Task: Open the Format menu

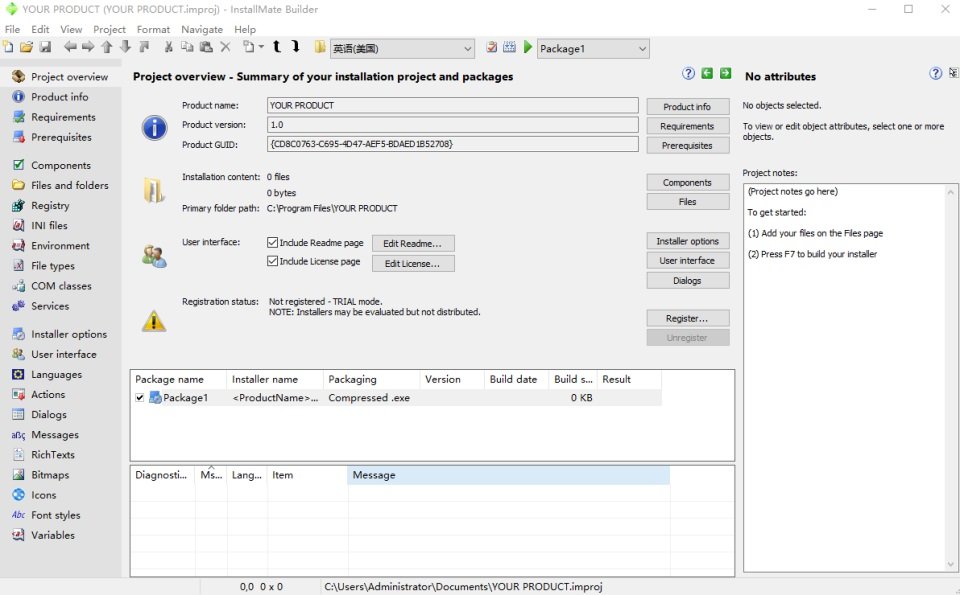Action: pos(153,29)
